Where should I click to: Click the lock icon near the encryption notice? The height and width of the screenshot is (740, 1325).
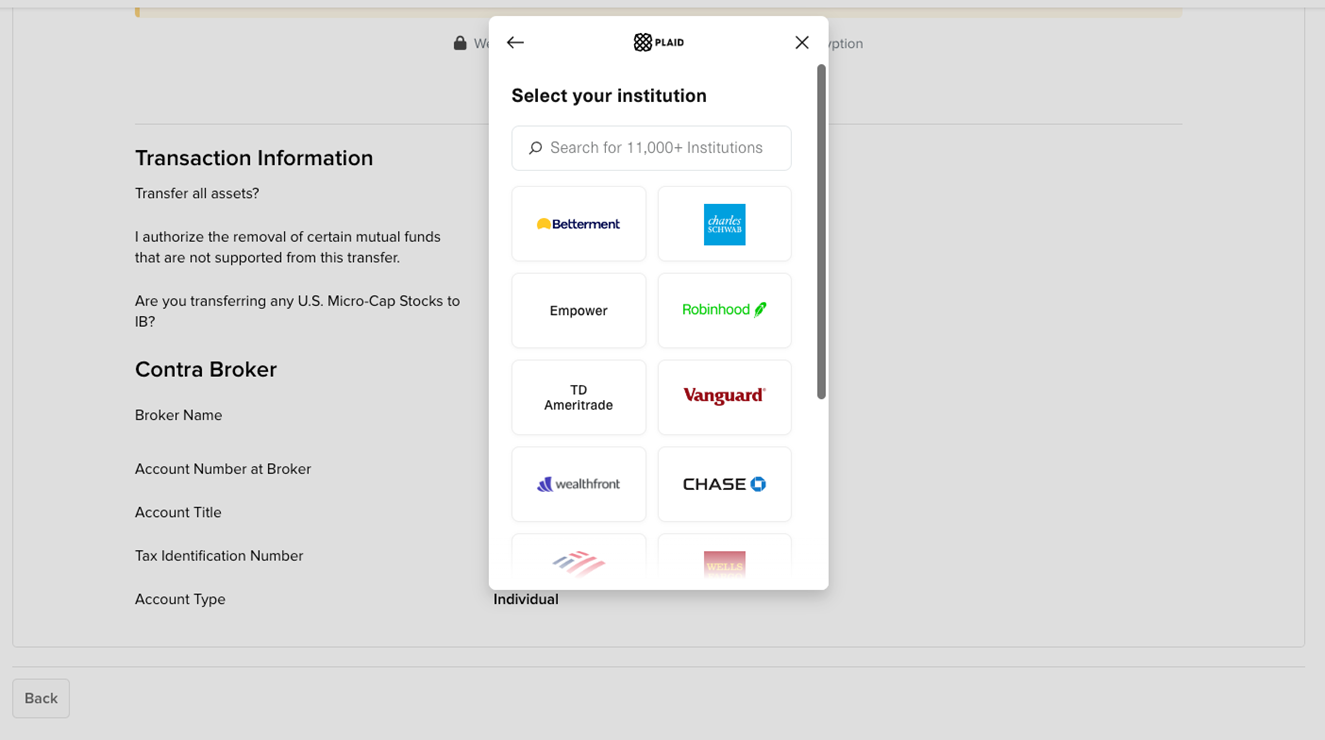[x=459, y=43]
